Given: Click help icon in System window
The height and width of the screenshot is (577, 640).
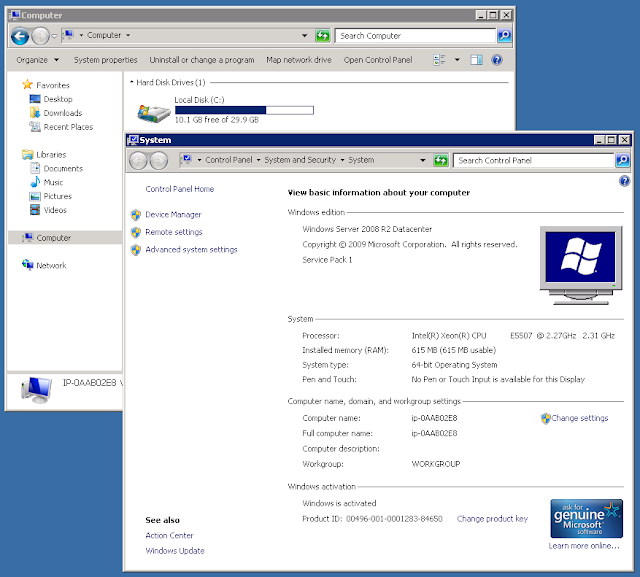Looking at the screenshot, I should [624, 181].
